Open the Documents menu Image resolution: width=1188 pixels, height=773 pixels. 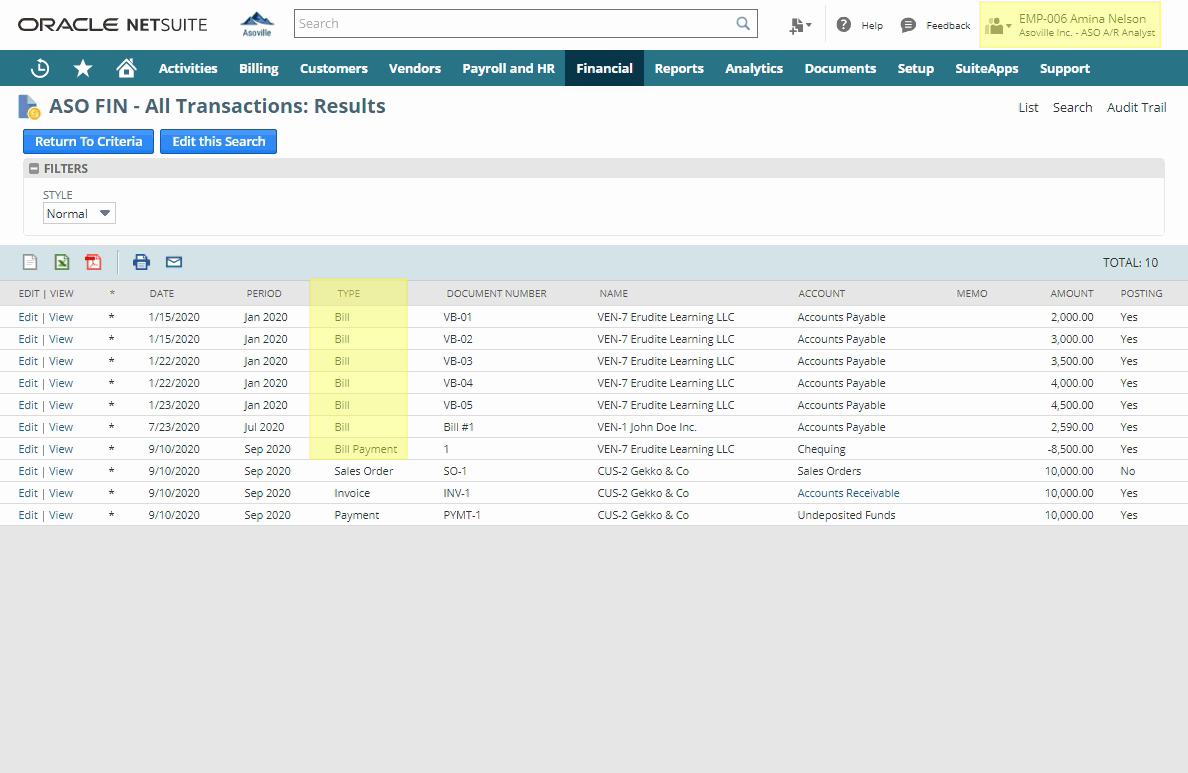click(840, 68)
